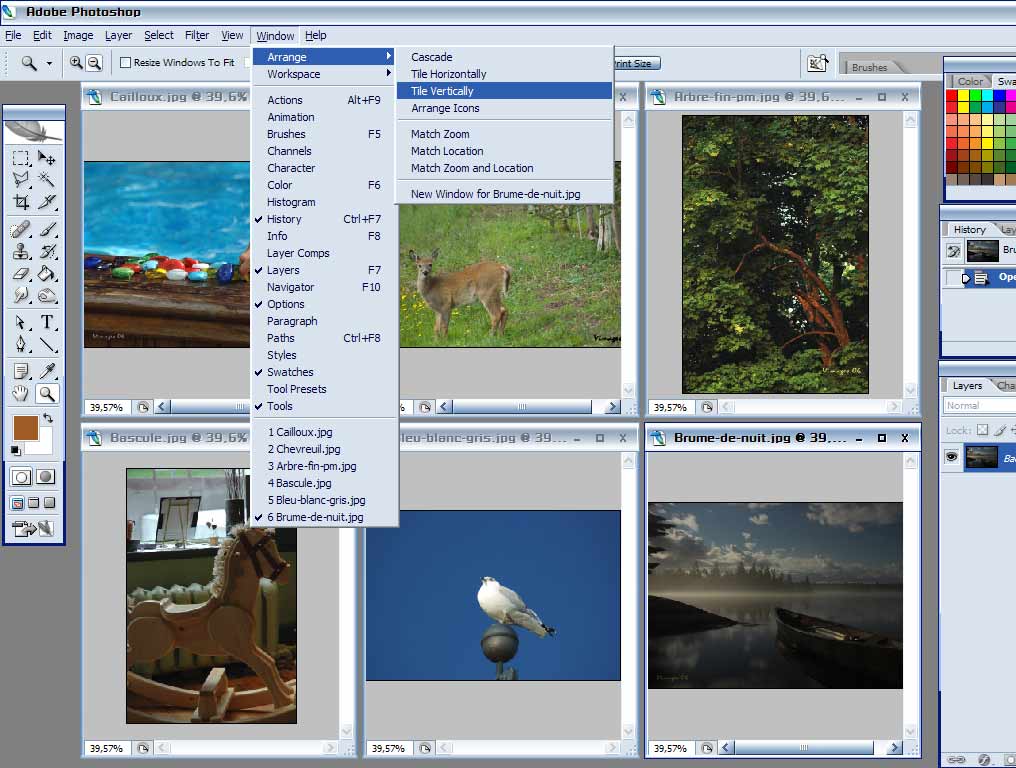The width and height of the screenshot is (1016, 768).
Task: Choose Cascade from Arrange submenu
Action: [x=505, y=57]
